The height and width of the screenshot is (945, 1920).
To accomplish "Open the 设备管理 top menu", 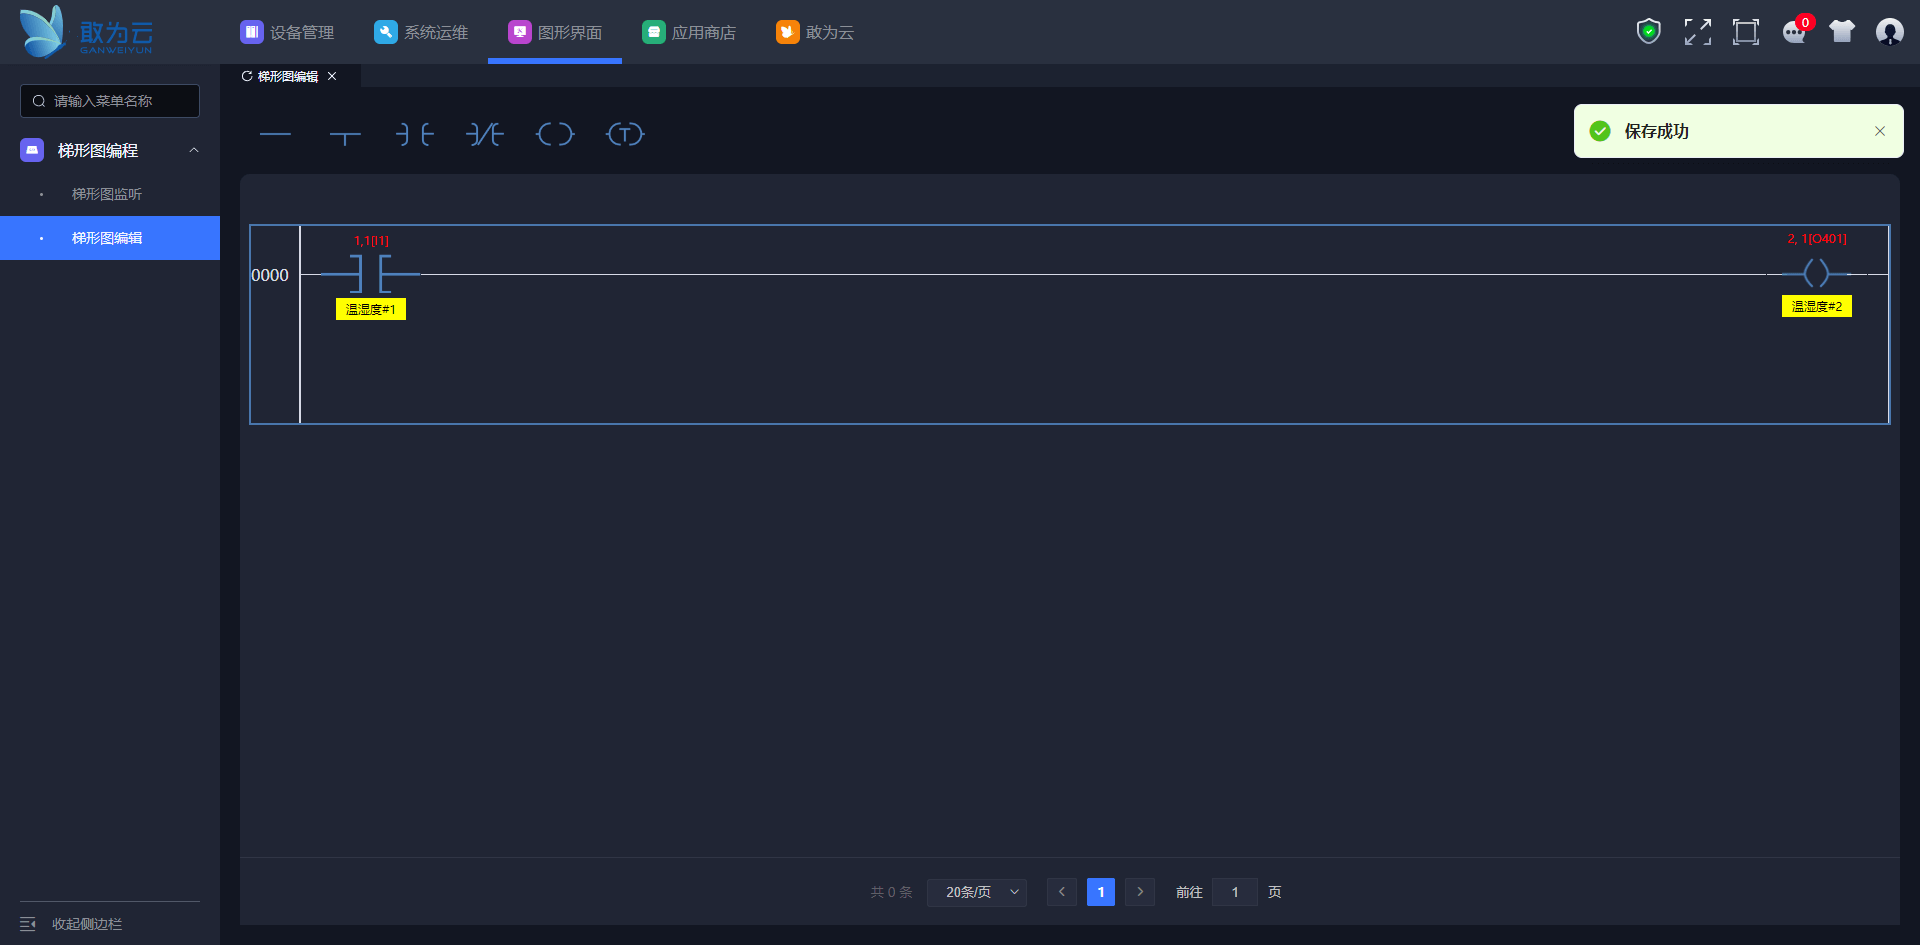I will click(287, 32).
